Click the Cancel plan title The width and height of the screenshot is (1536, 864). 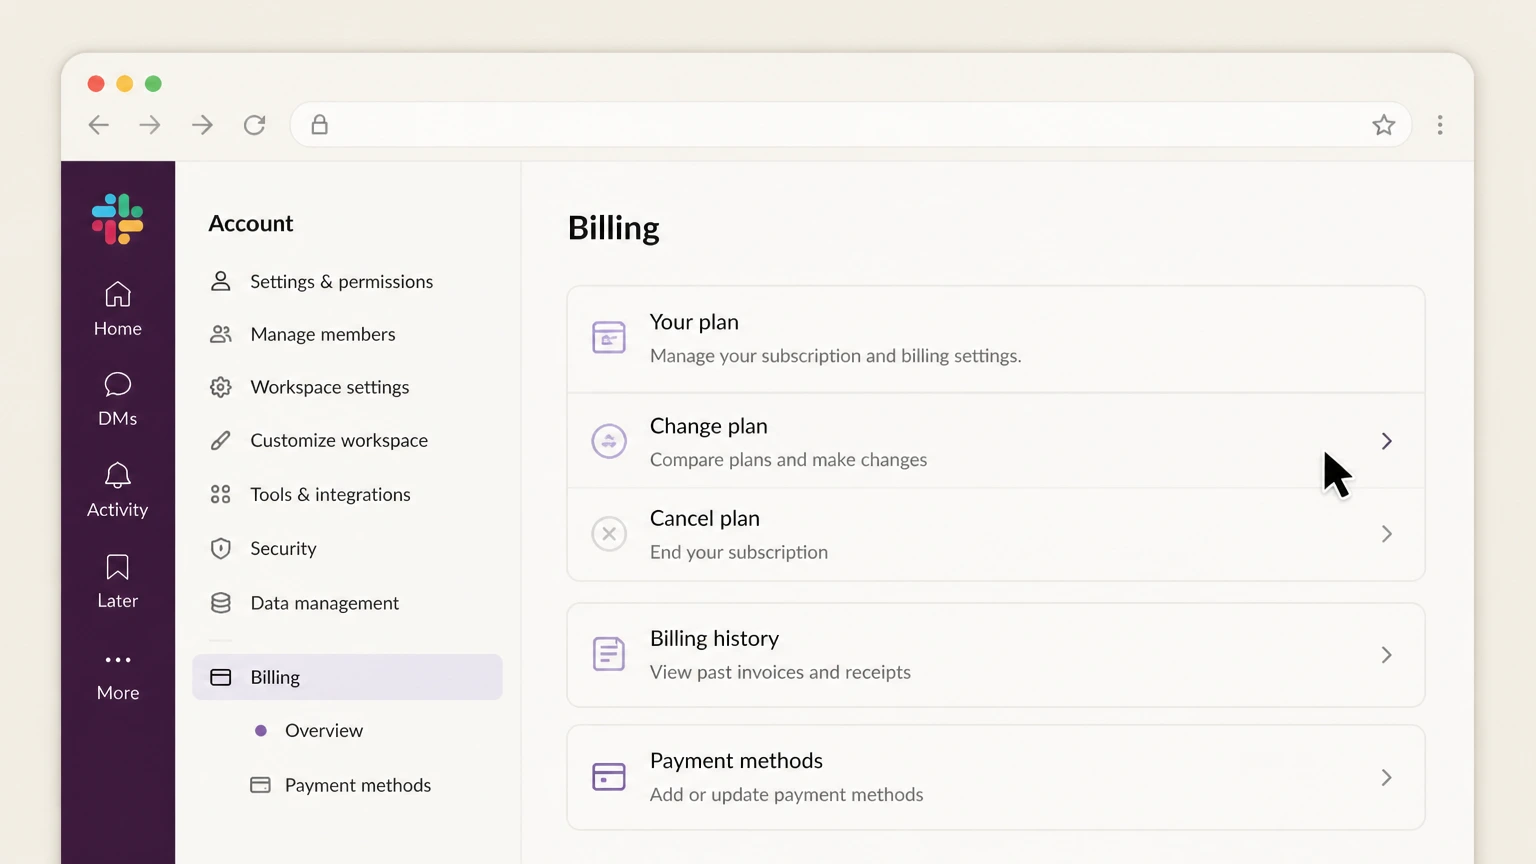(x=705, y=518)
